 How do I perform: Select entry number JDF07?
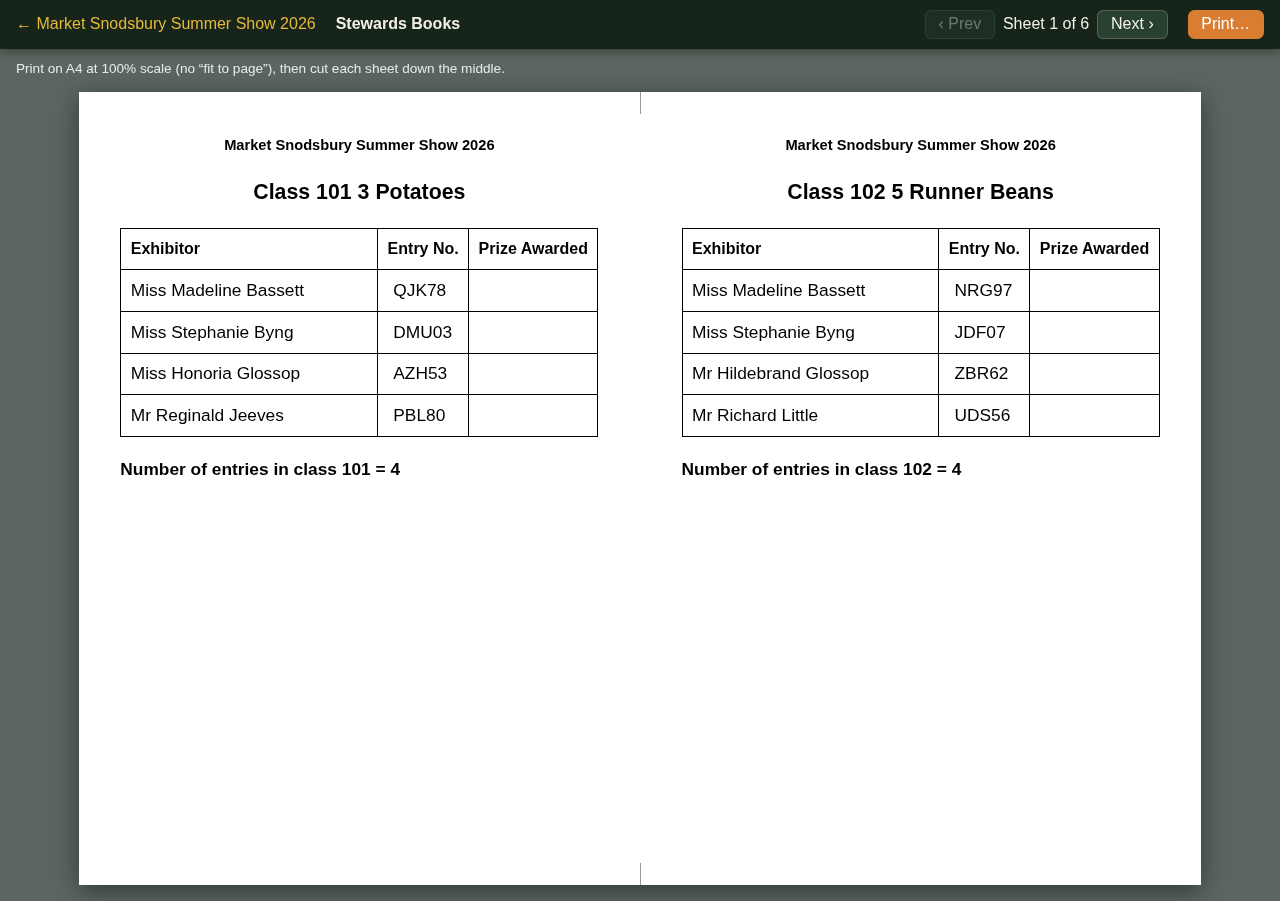click(x=980, y=333)
